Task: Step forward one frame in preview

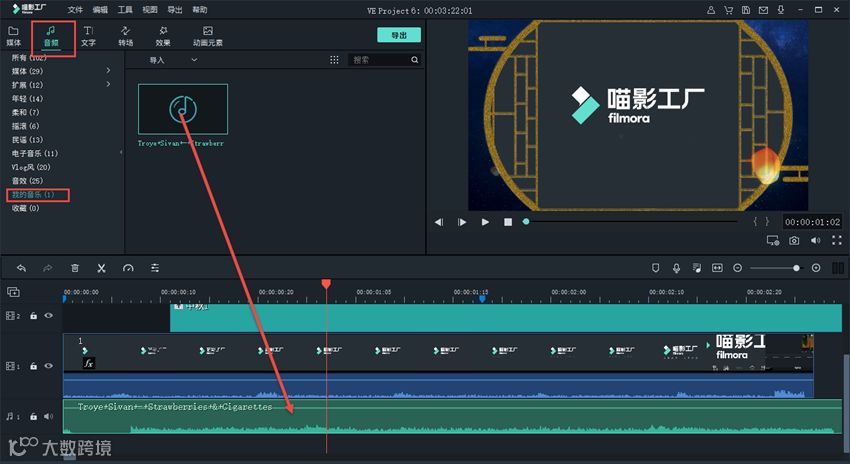Action: click(462, 222)
